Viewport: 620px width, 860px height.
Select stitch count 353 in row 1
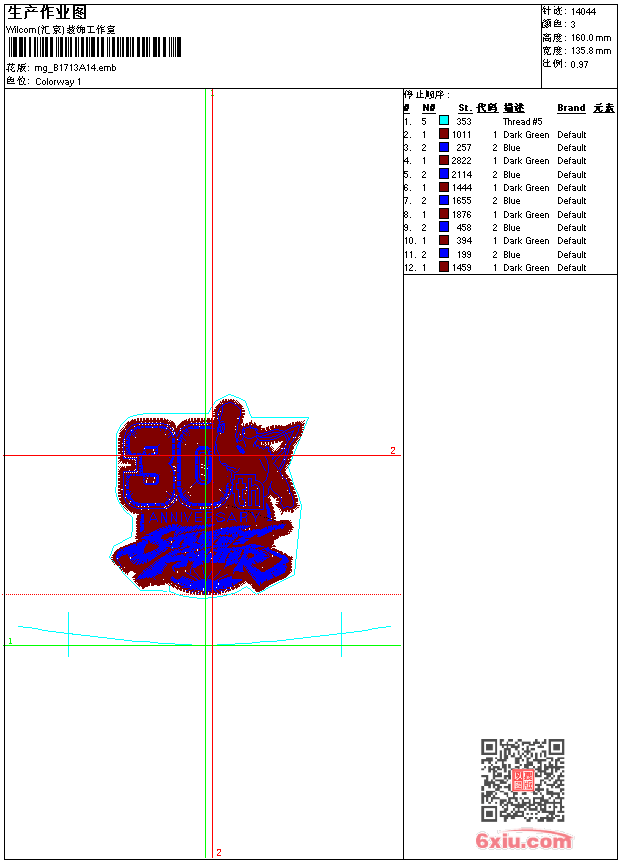464,122
